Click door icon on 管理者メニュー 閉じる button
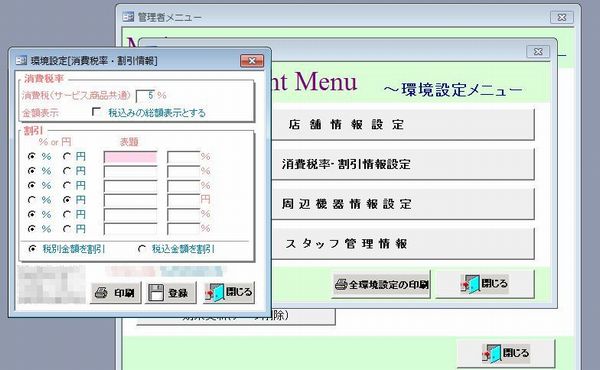Viewport: 600px width, 370px height. point(492,353)
